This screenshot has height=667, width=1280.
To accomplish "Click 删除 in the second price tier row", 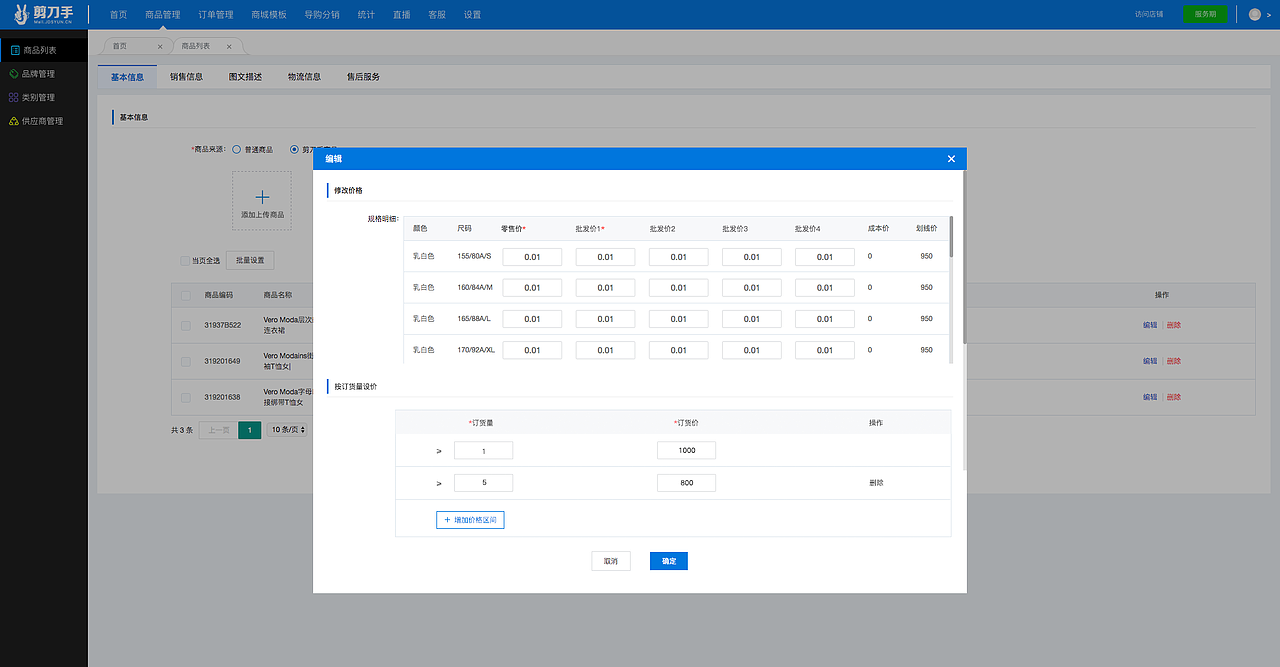I will click(x=876, y=483).
